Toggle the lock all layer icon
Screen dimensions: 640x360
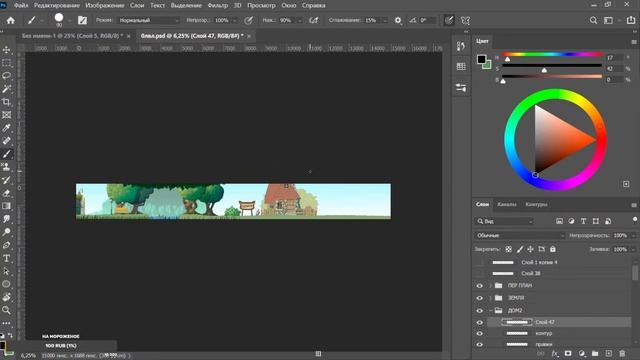(553, 249)
